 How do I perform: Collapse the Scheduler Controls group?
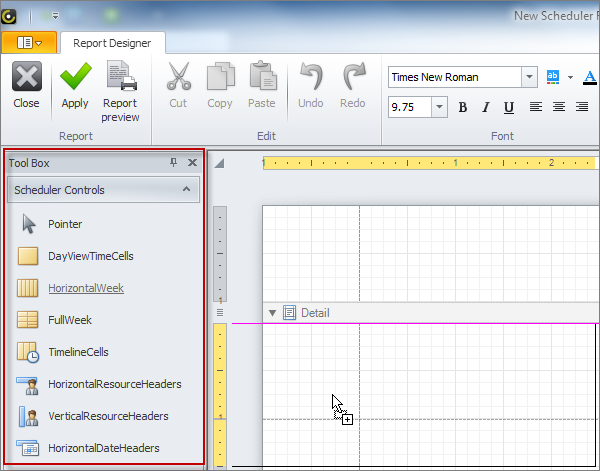186,189
